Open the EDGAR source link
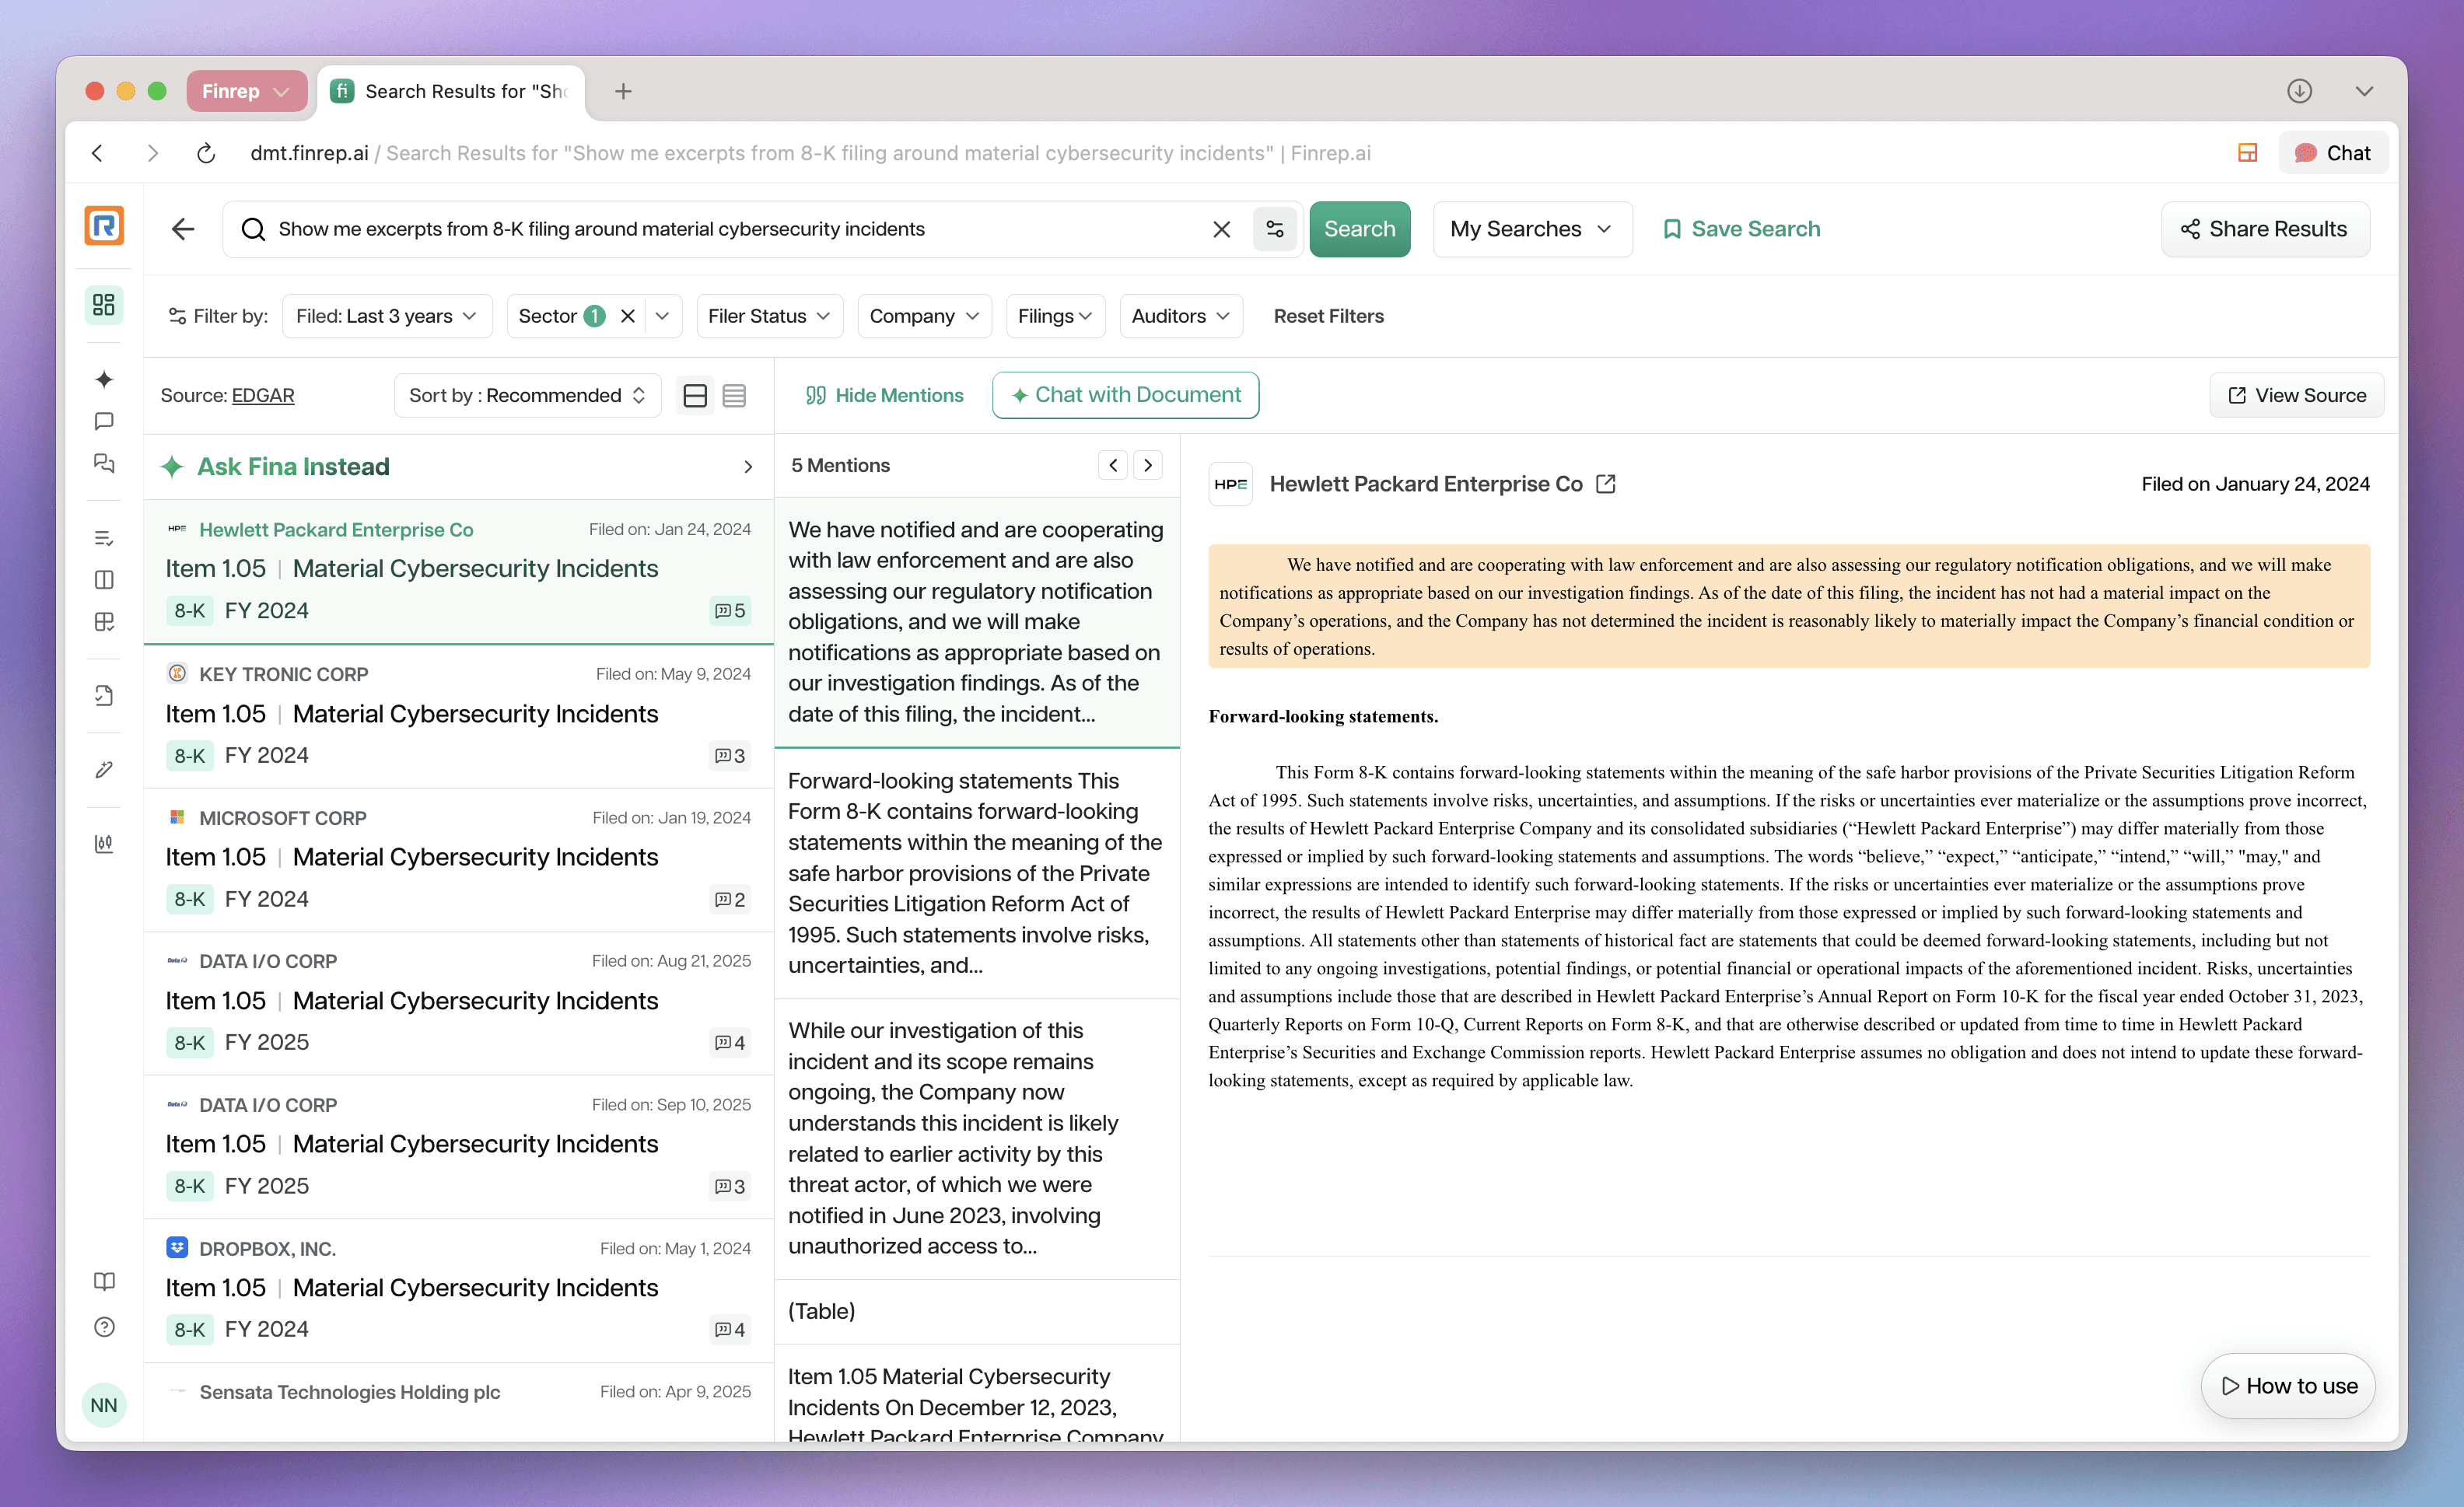 point(263,395)
